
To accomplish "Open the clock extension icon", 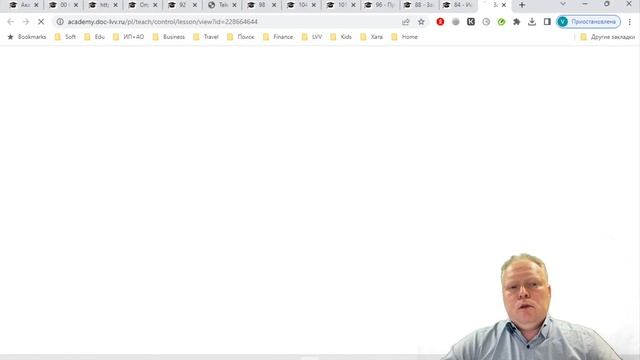I will pyautogui.click(x=486, y=22).
